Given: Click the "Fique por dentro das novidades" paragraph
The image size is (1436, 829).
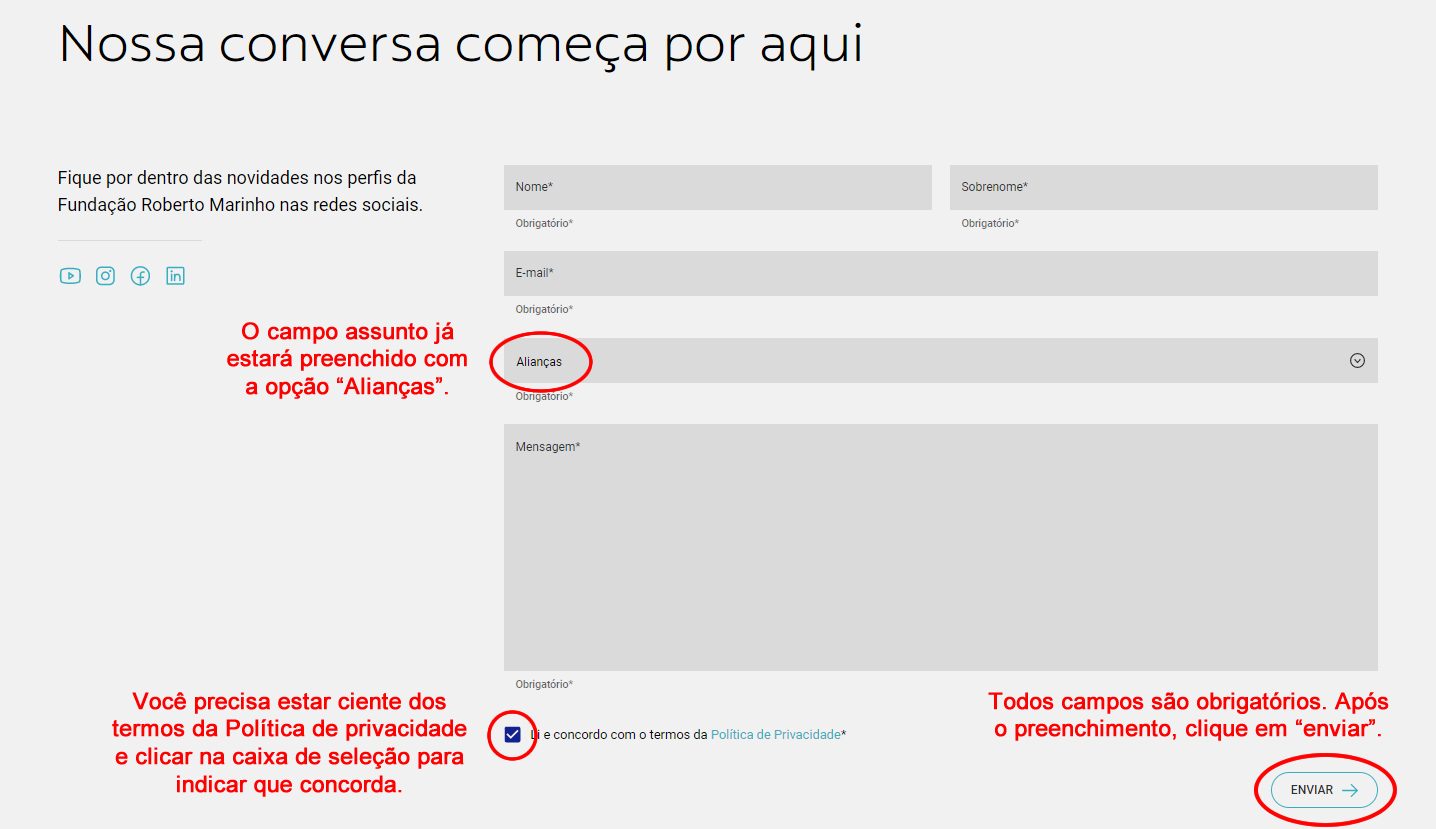Looking at the screenshot, I should [x=240, y=191].
